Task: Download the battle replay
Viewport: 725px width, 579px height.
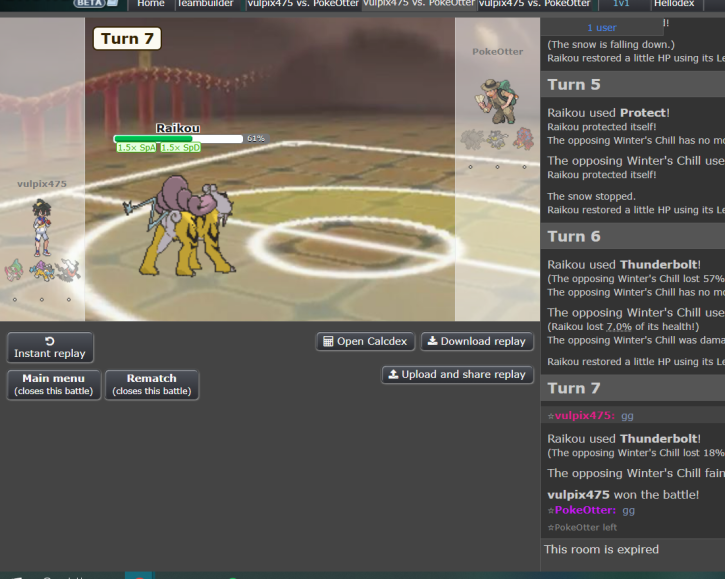Action: click(477, 341)
